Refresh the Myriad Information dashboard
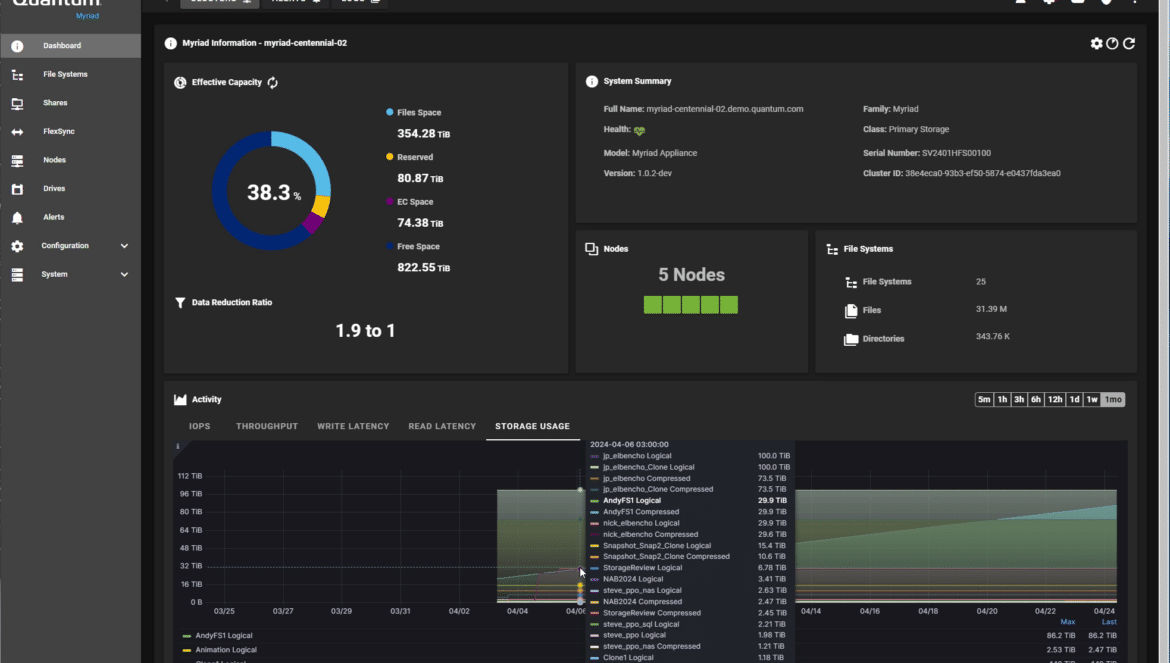 coord(1129,43)
